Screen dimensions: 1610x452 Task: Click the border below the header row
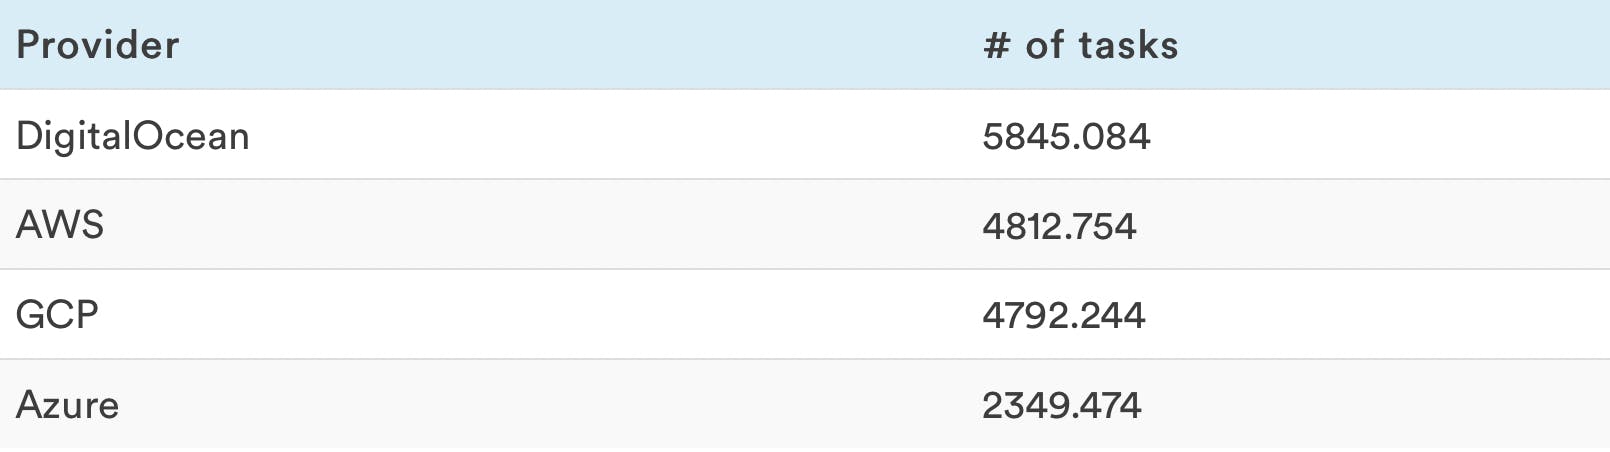805,89
